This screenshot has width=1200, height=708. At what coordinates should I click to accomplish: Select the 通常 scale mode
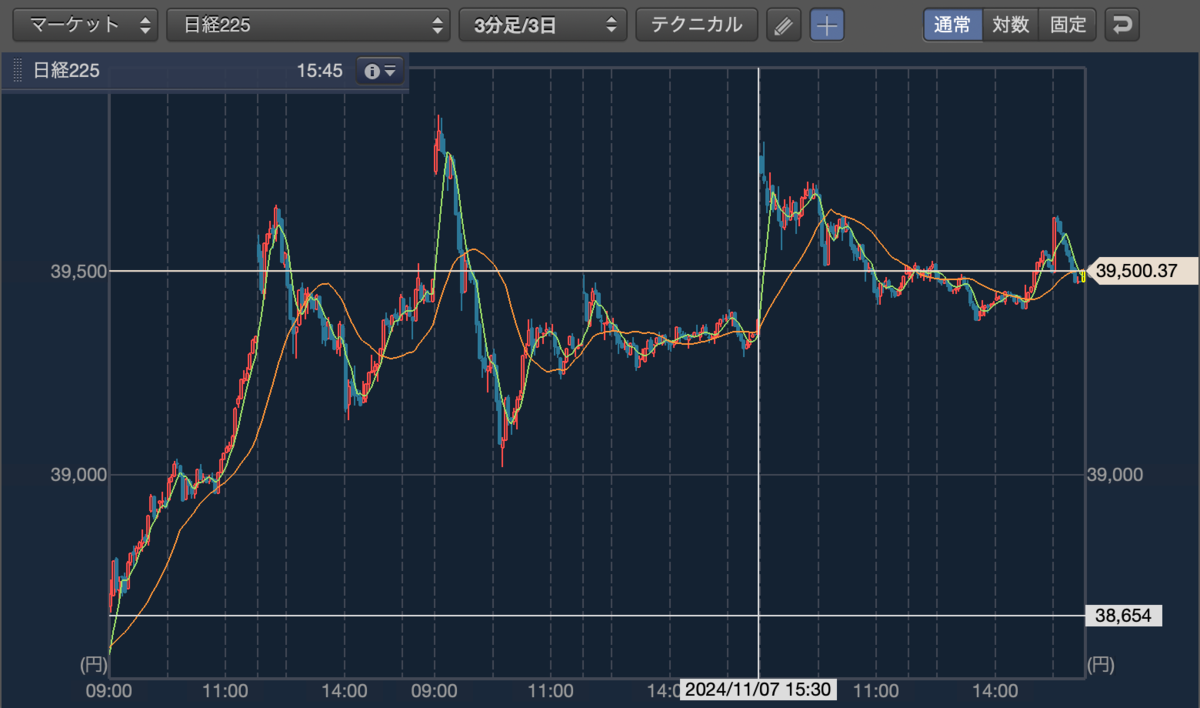[952, 25]
